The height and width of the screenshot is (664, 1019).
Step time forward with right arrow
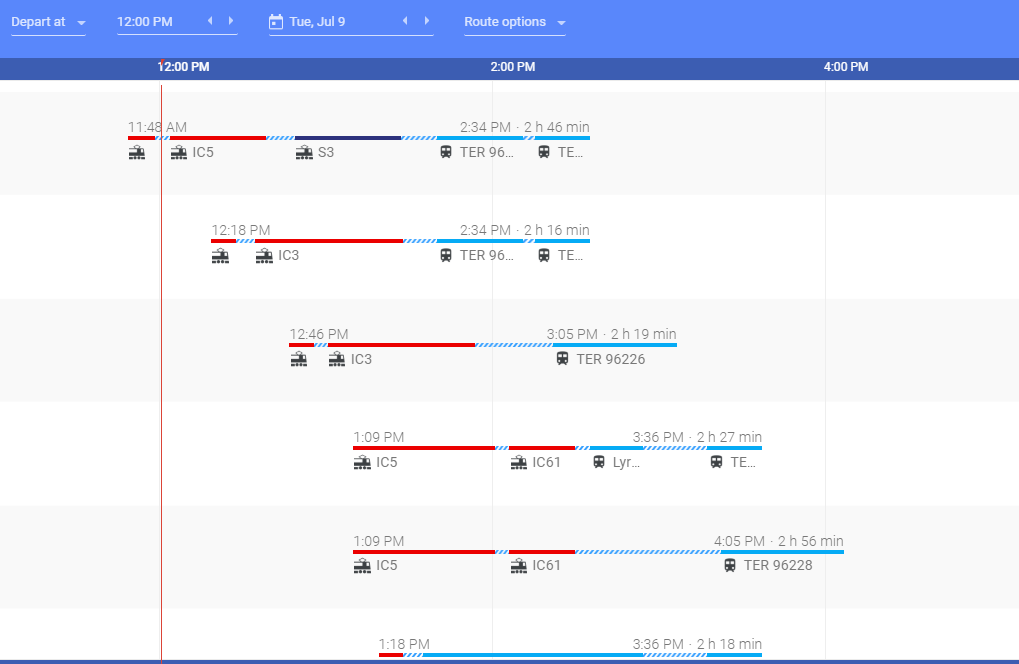pyautogui.click(x=231, y=21)
